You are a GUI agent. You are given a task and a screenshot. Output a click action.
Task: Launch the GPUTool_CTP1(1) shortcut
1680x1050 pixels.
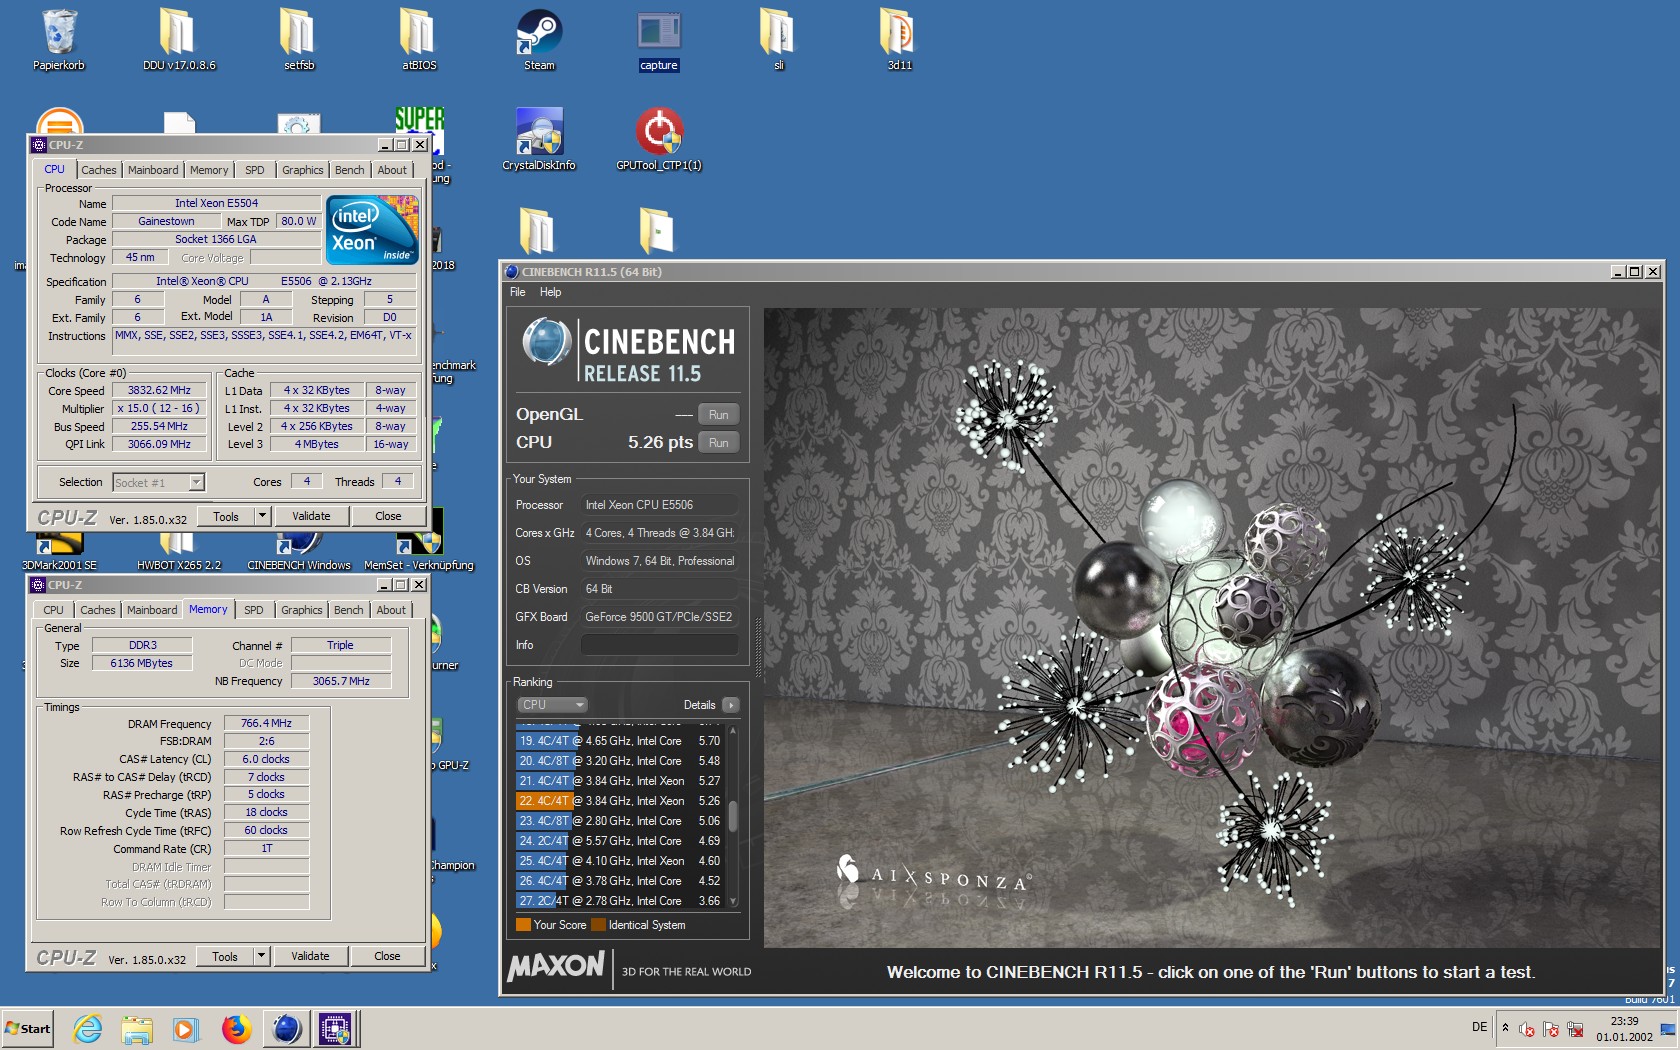click(x=659, y=140)
